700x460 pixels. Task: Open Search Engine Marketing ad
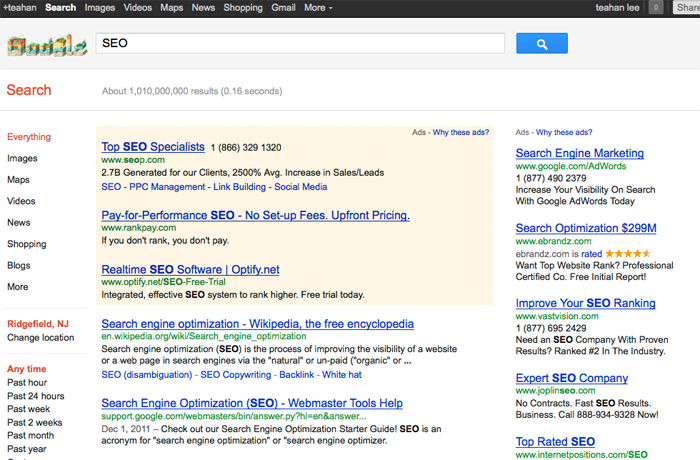pyautogui.click(x=579, y=153)
